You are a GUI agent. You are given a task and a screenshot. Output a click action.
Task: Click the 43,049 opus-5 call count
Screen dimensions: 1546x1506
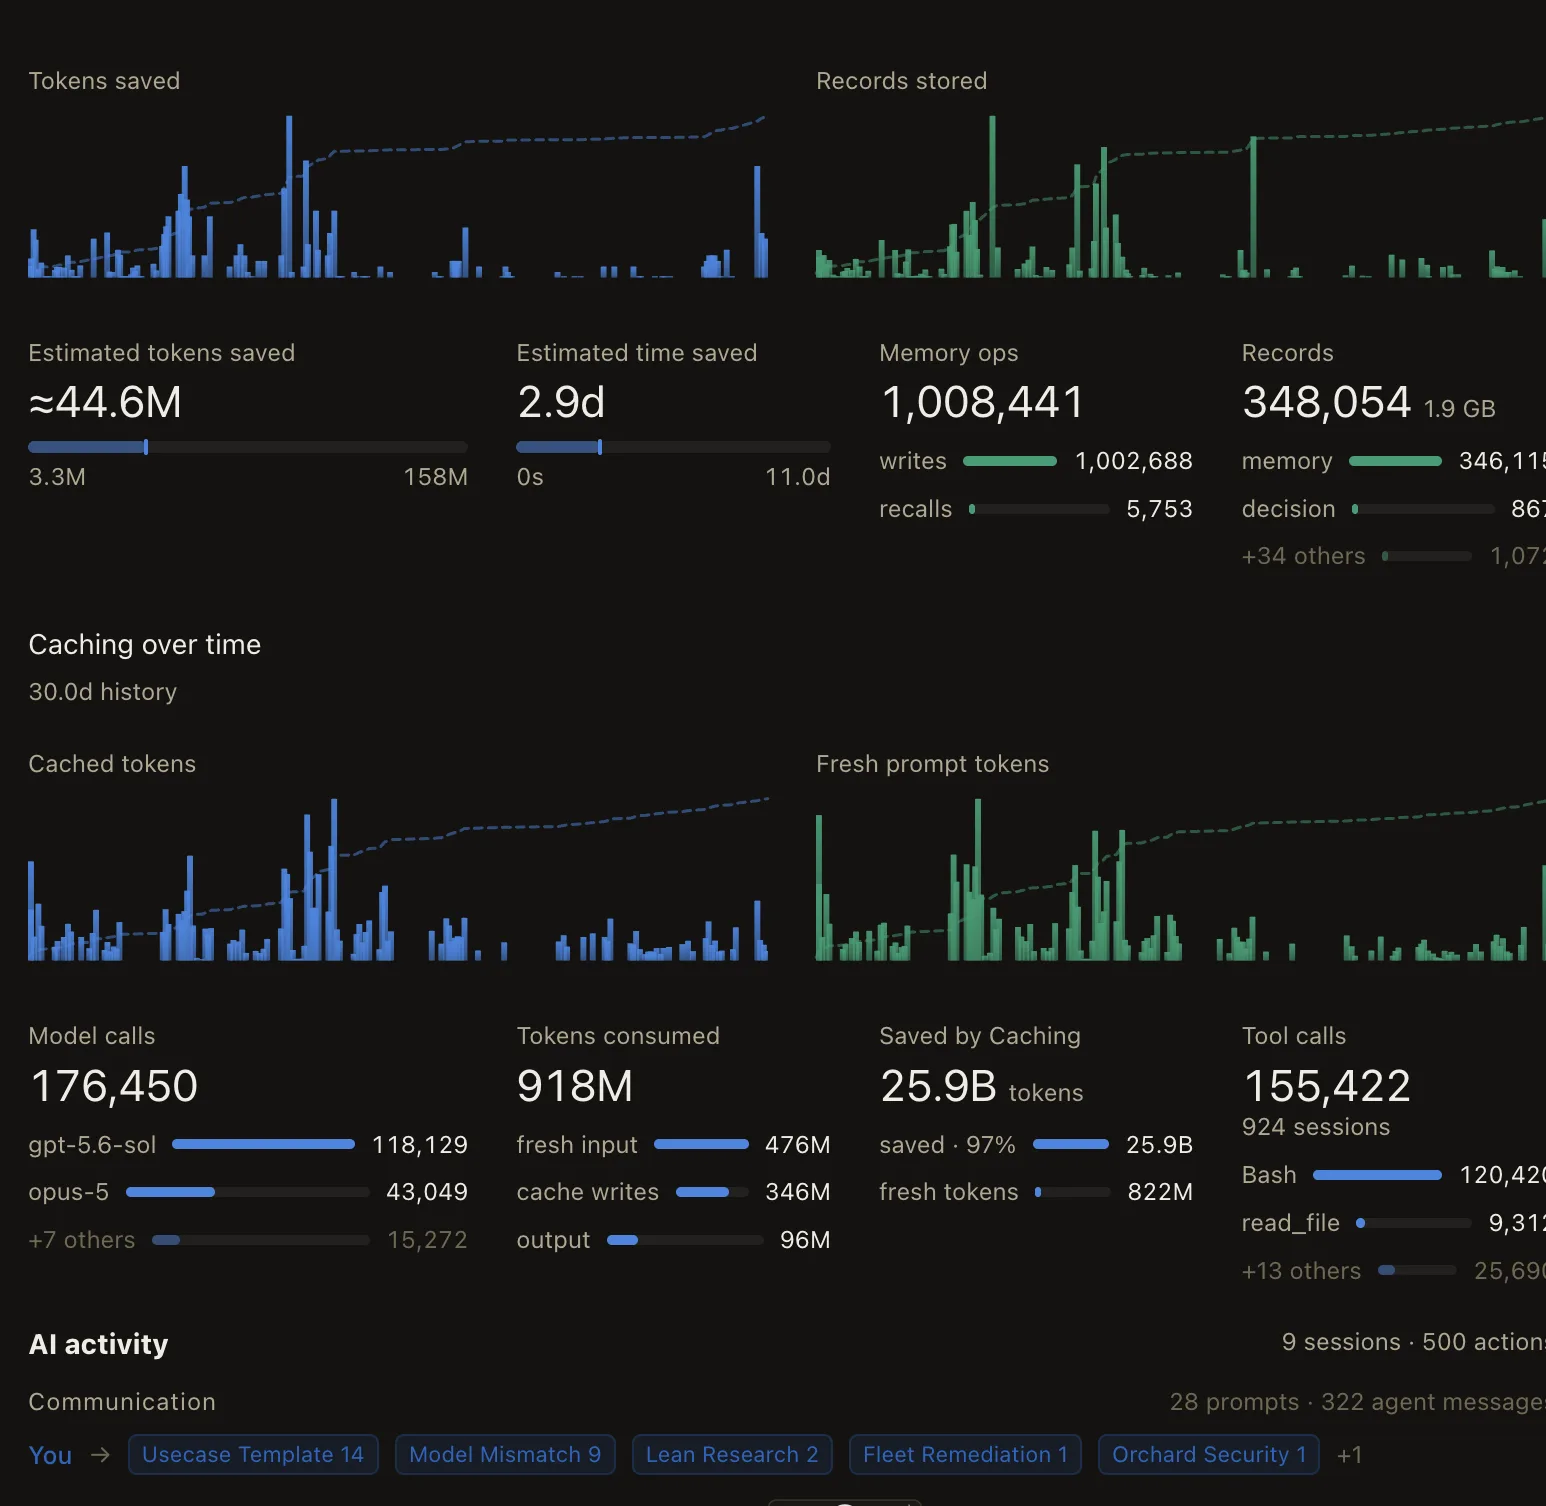coord(427,1192)
